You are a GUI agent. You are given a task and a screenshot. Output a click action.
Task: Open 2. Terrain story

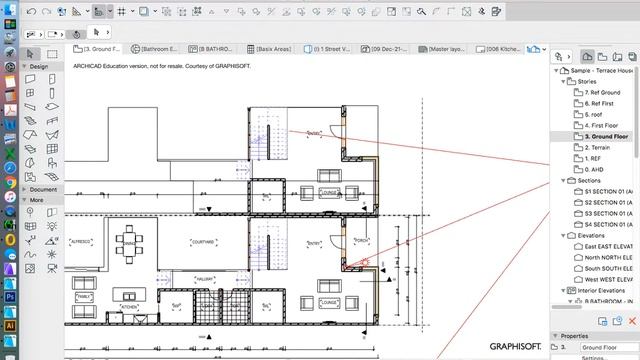pos(592,147)
